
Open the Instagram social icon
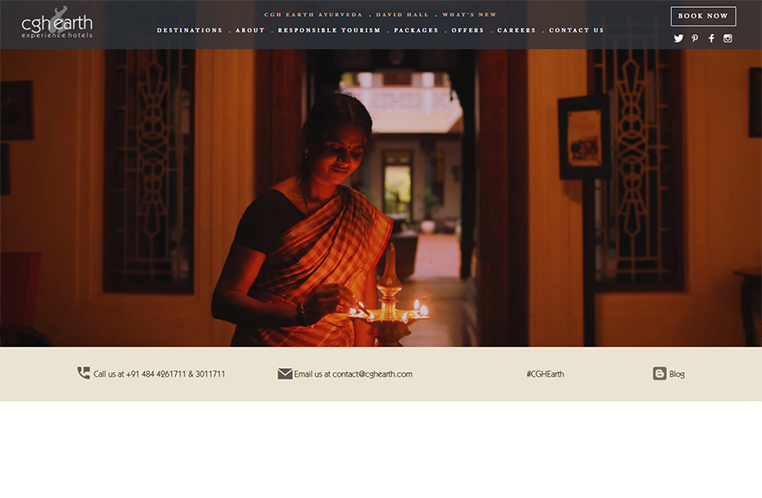727,38
